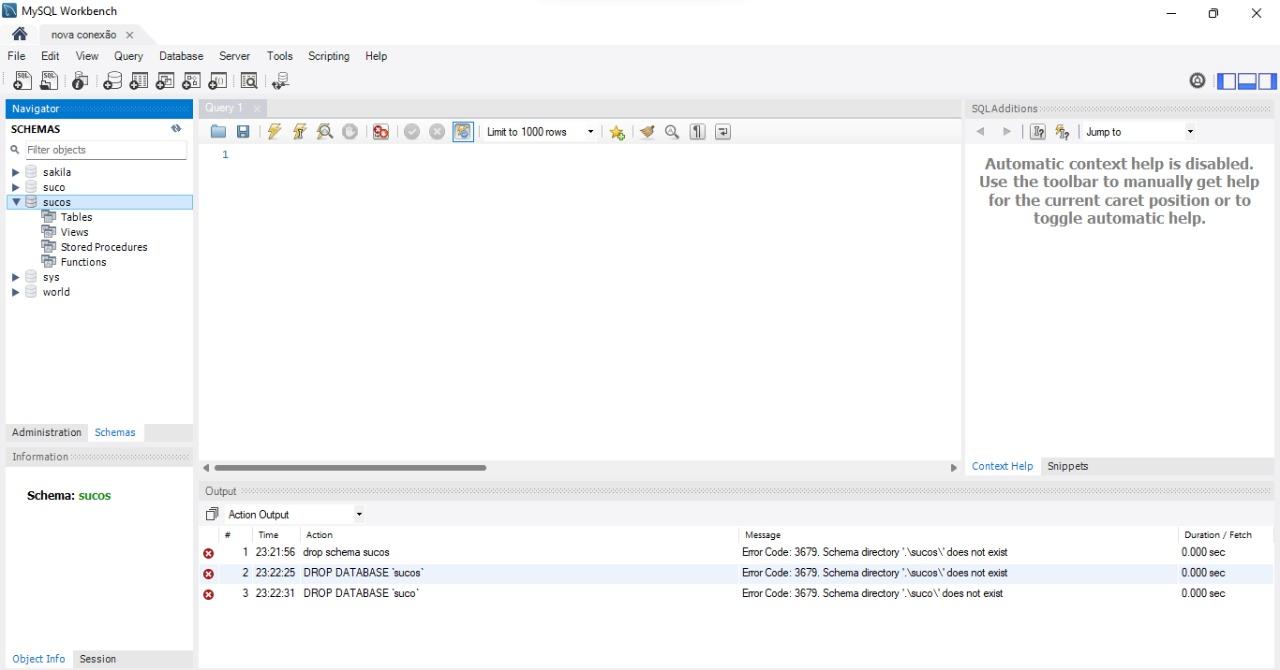Close the Query 1 tab
Viewport: 1280px width, 670px height.
(x=257, y=108)
